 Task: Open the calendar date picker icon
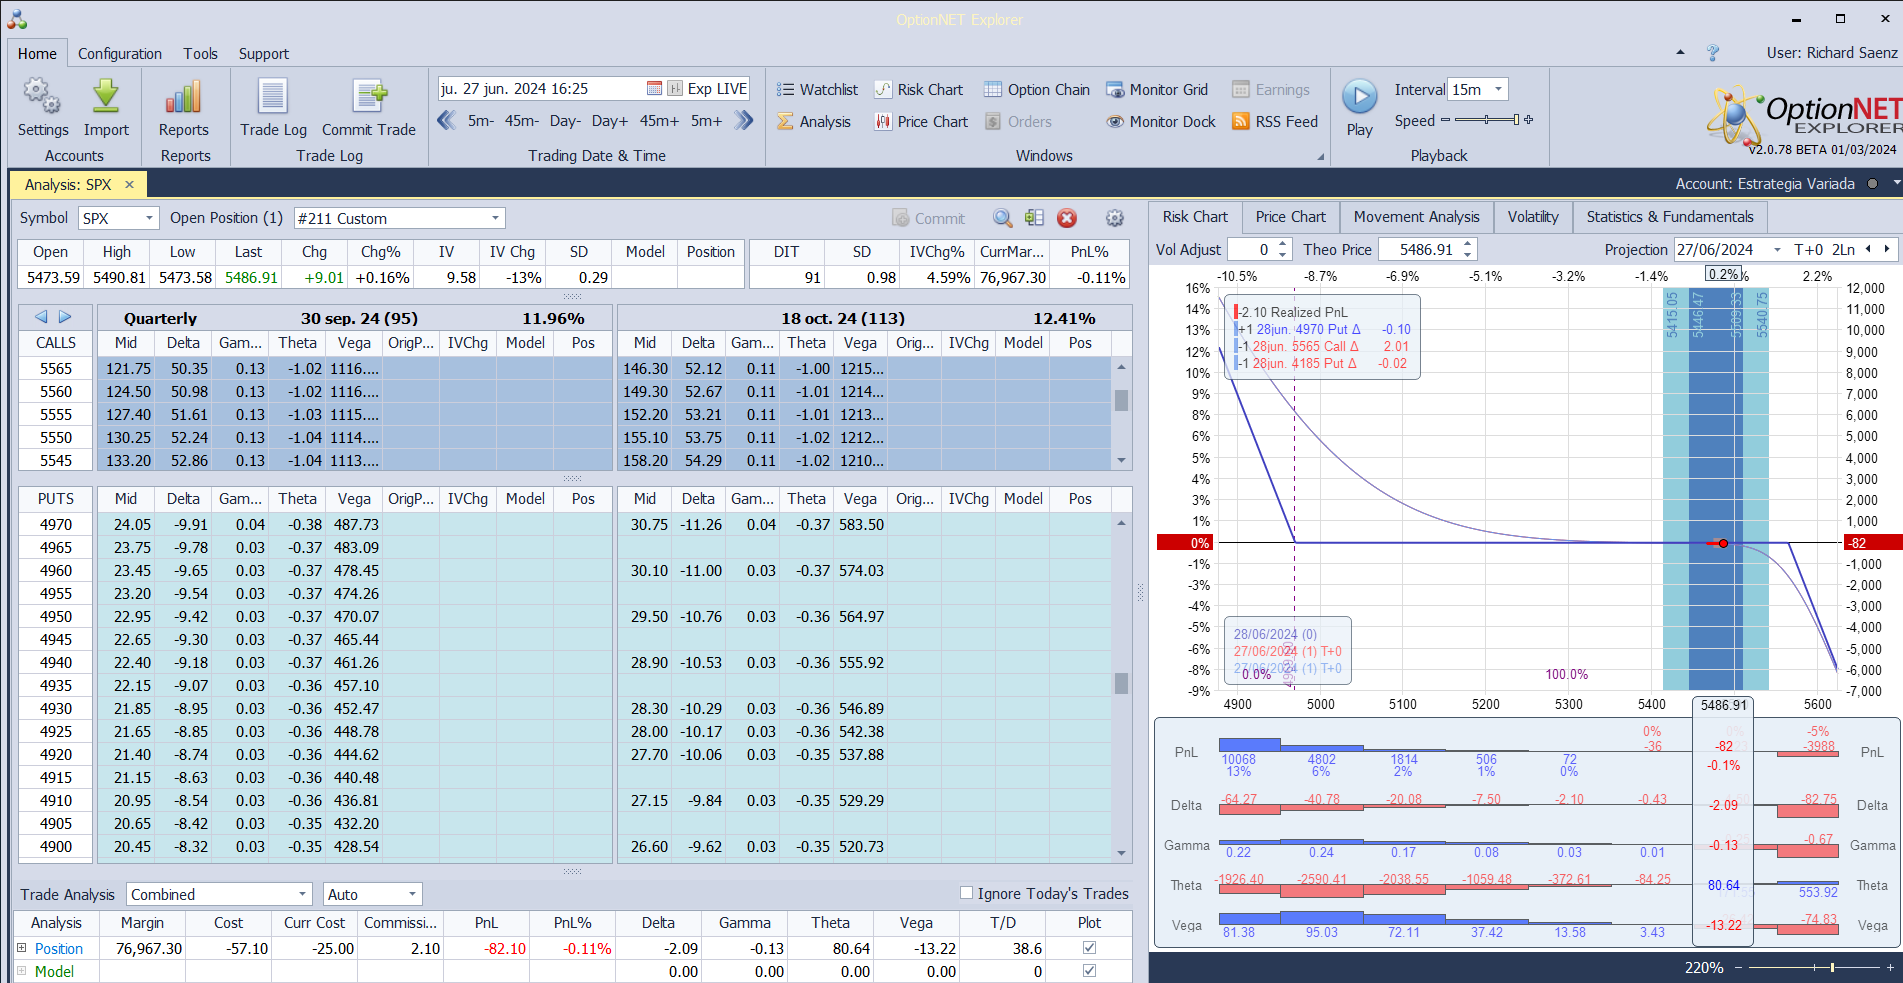click(x=654, y=89)
